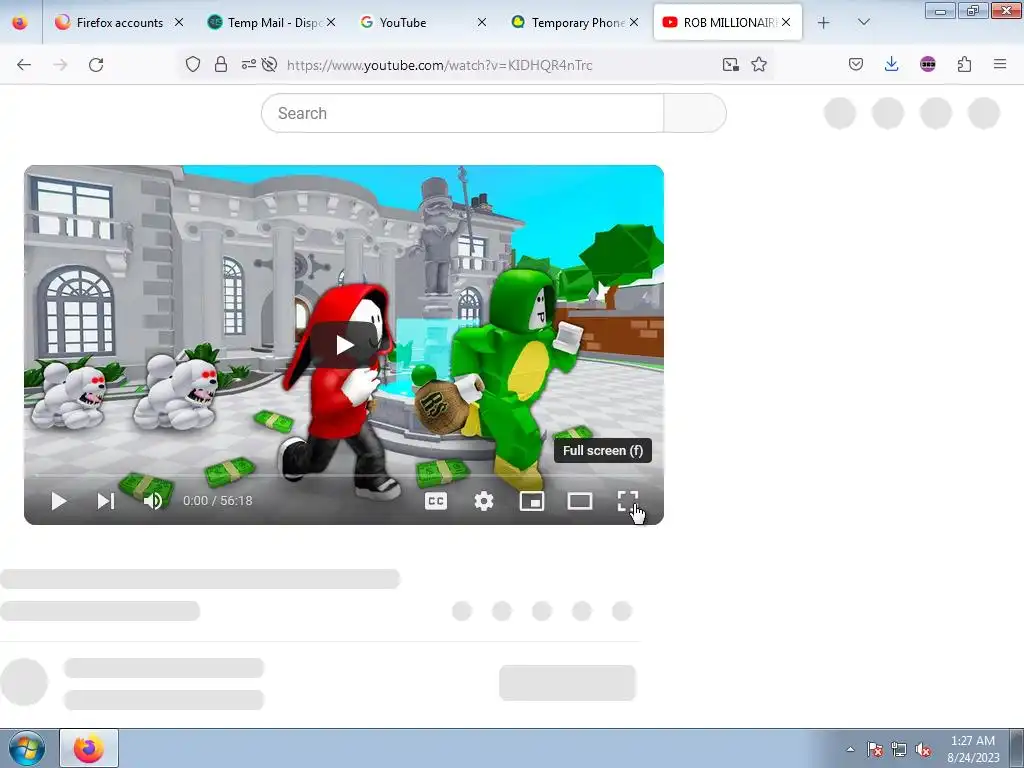The image size is (1024, 768).
Task: Show hidden system tray icons
Action: pos(850,749)
